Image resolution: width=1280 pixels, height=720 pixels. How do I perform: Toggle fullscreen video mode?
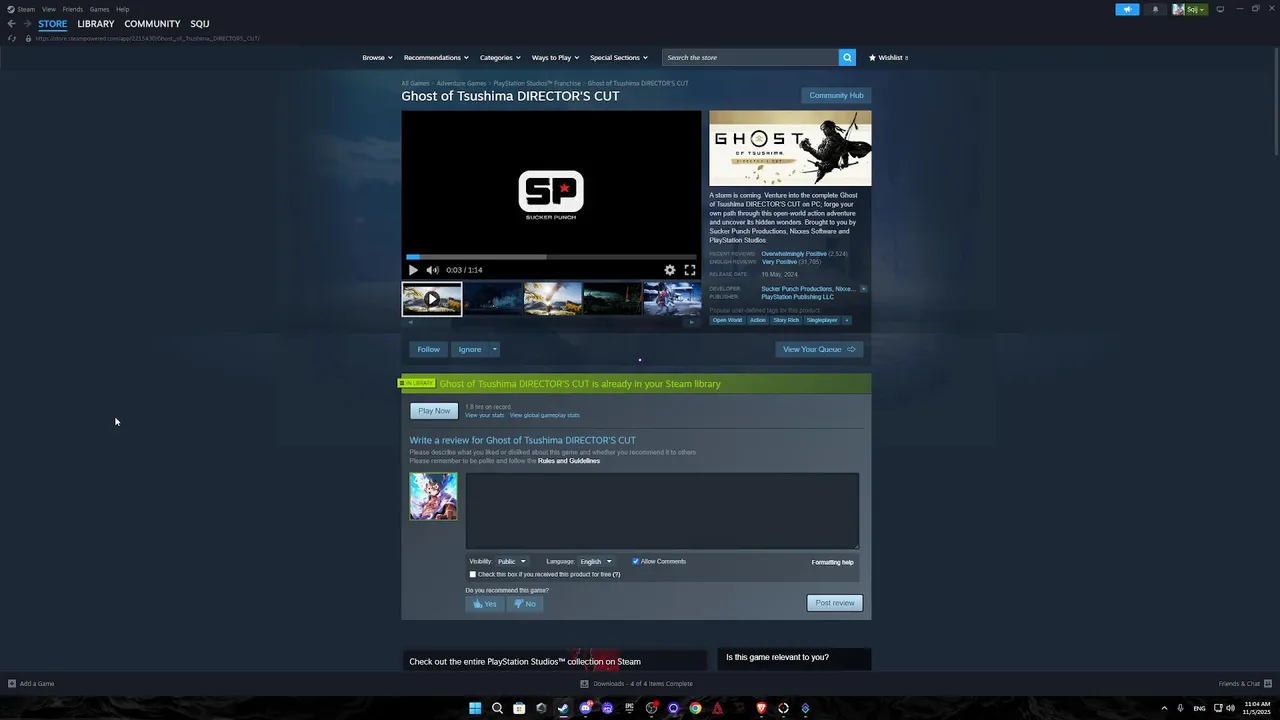(x=690, y=270)
